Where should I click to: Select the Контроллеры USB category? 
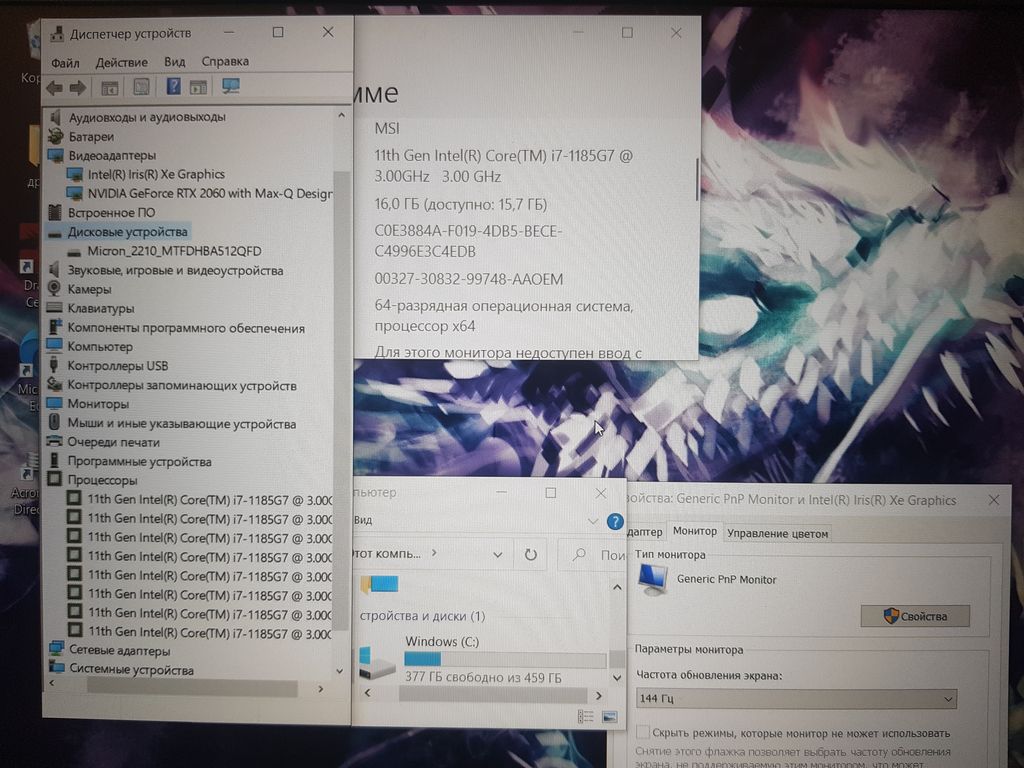[118, 366]
